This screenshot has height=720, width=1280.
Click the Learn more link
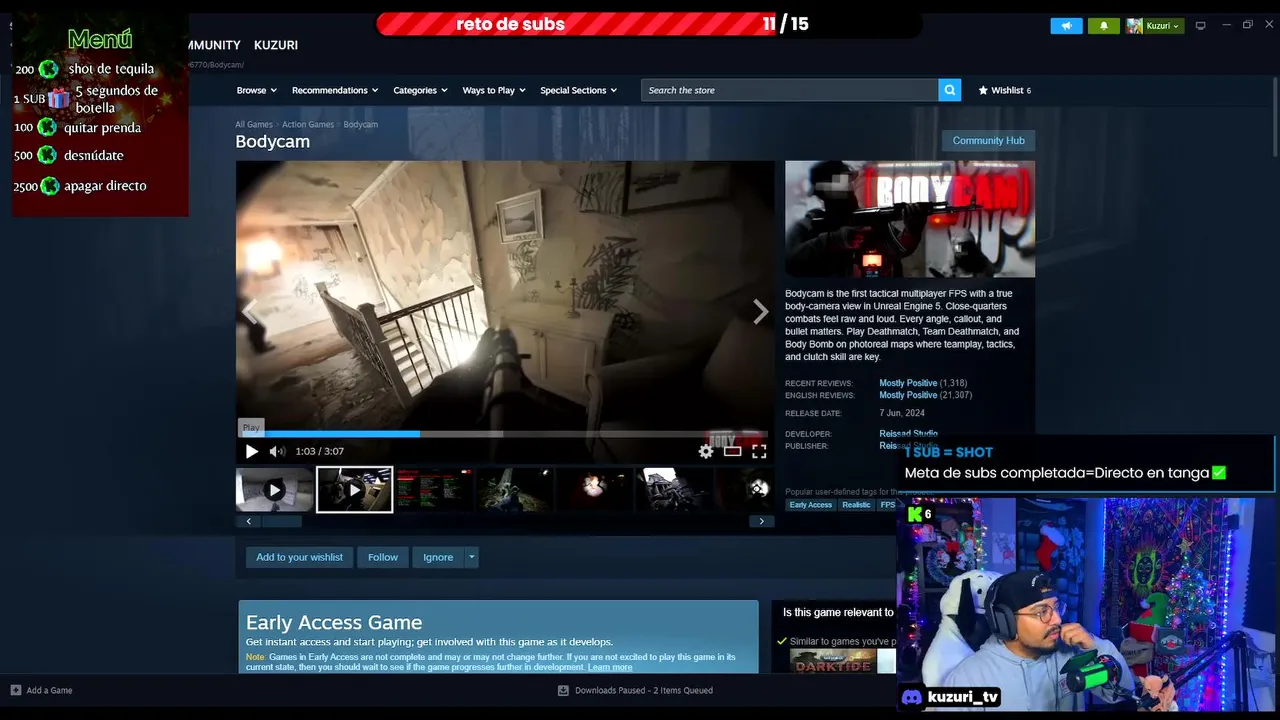coord(610,667)
